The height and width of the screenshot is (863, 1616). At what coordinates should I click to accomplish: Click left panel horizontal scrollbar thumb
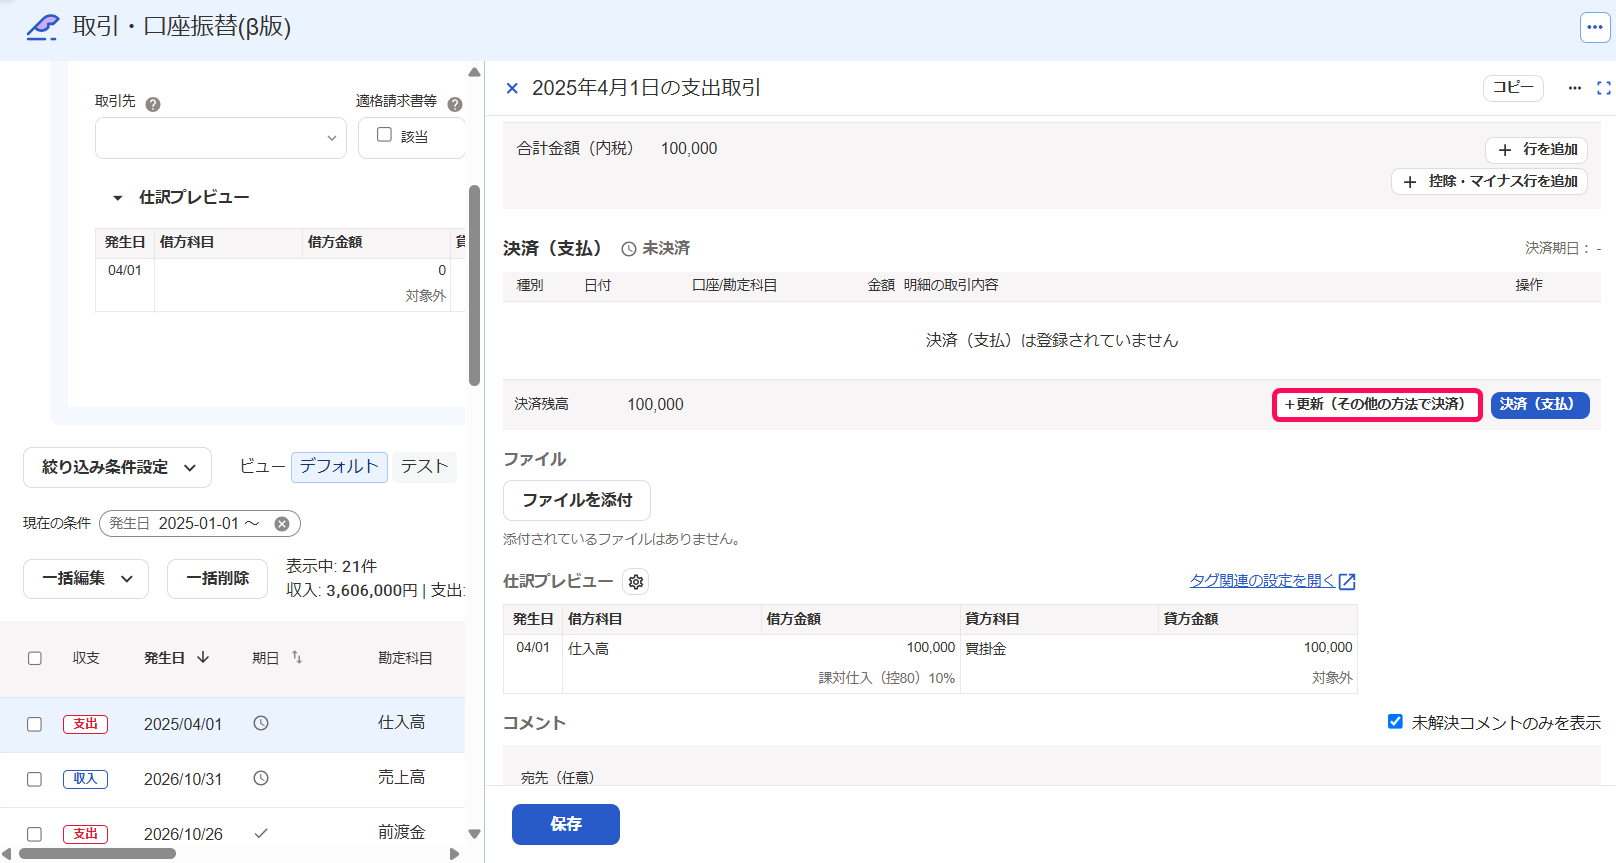(x=98, y=853)
